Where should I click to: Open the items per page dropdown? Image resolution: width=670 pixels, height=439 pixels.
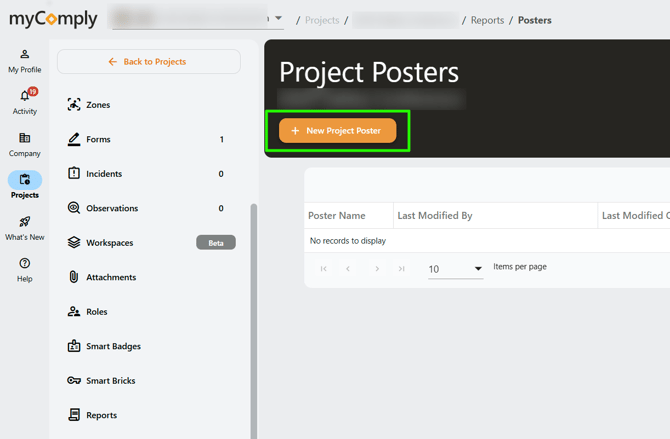tap(455, 269)
